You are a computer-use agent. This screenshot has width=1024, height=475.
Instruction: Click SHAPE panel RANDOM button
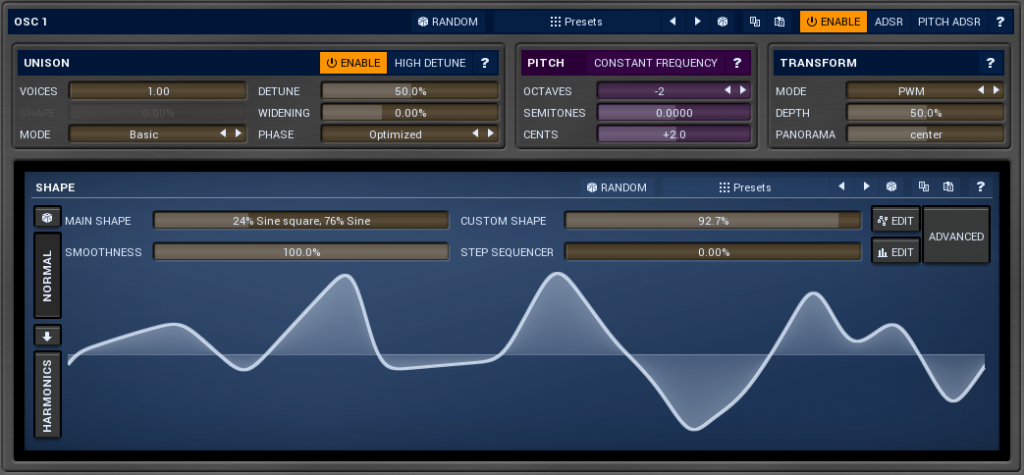click(616, 187)
